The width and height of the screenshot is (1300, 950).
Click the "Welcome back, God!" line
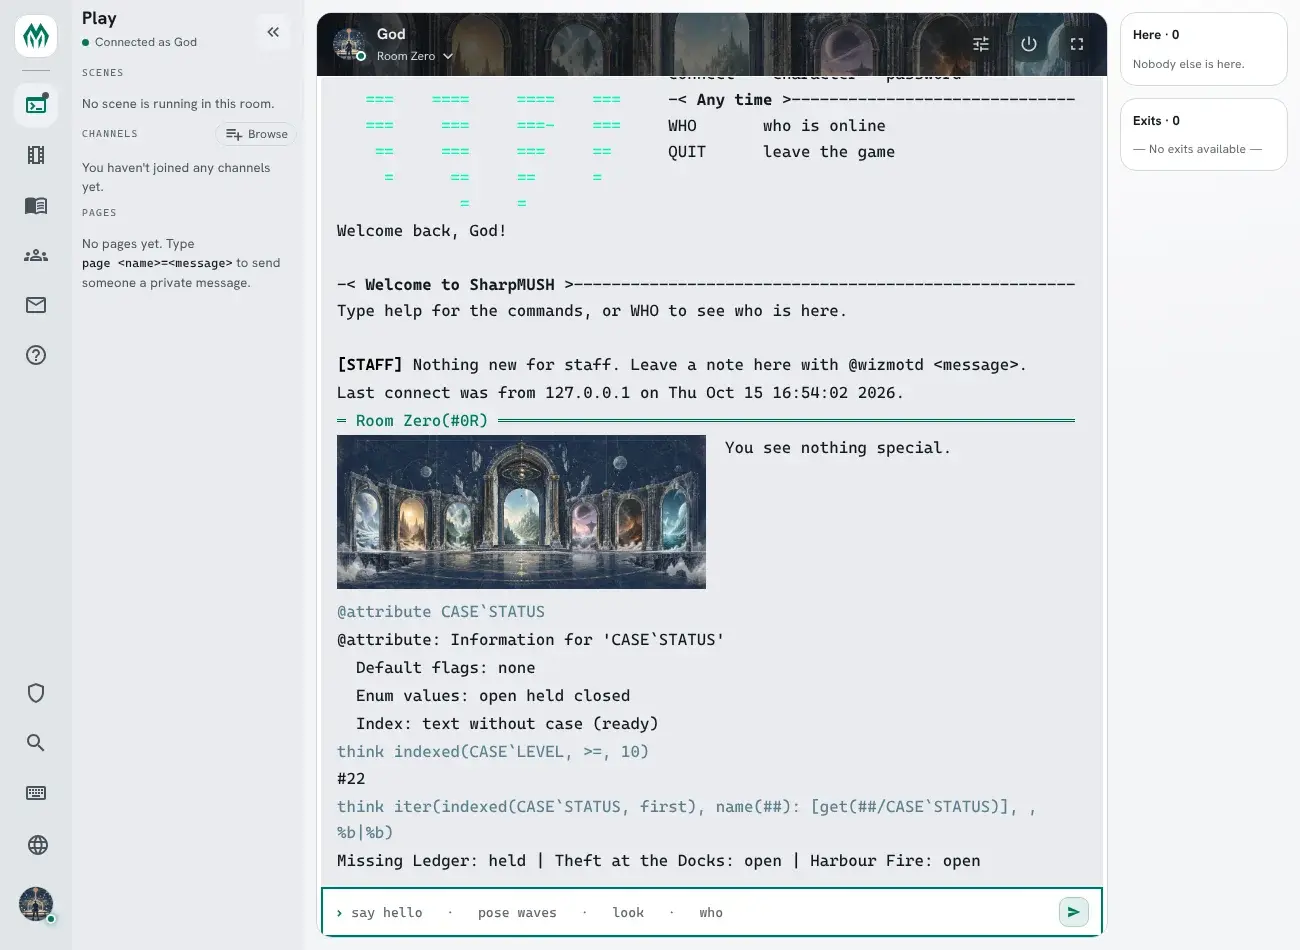tap(422, 231)
